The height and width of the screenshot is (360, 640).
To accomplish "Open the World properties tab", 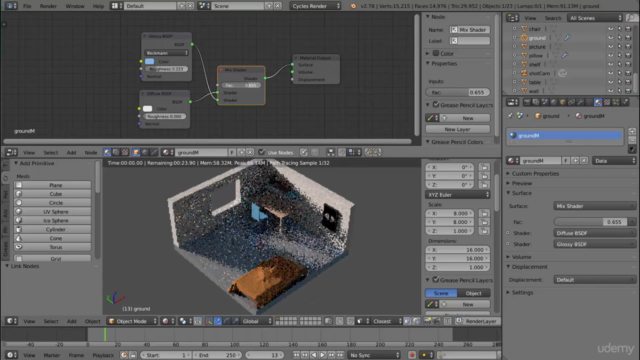I will [x=553, y=102].
